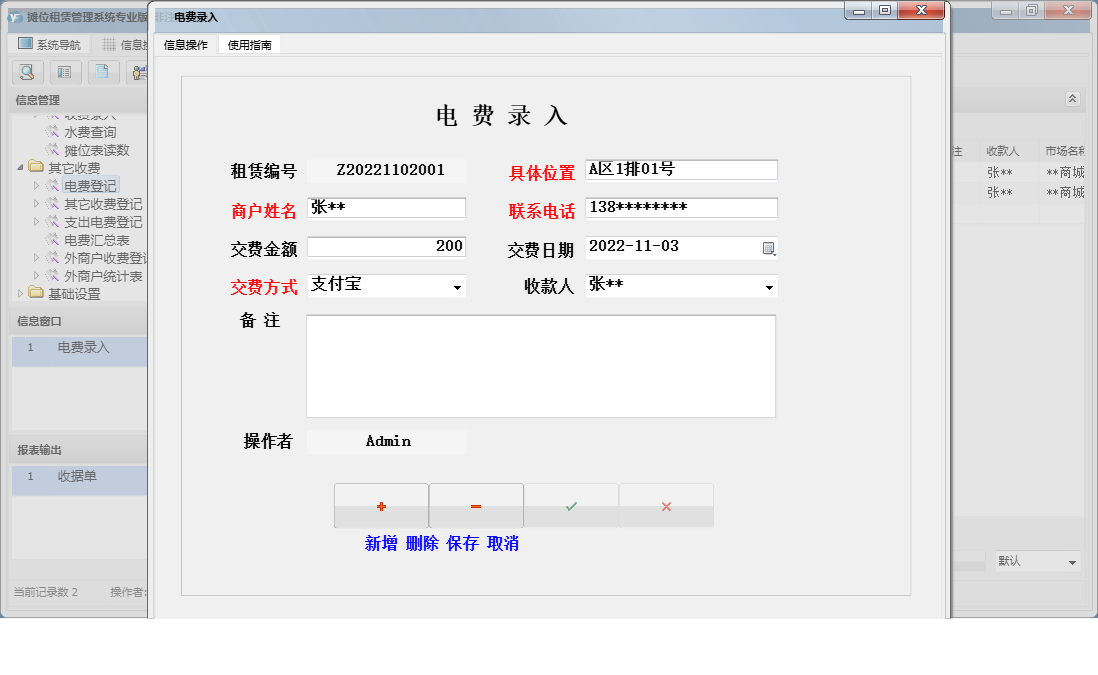The width and height of the screenshot is (1098, 675).
Task: Click the red X cancel button
Action: coord(666,506)
